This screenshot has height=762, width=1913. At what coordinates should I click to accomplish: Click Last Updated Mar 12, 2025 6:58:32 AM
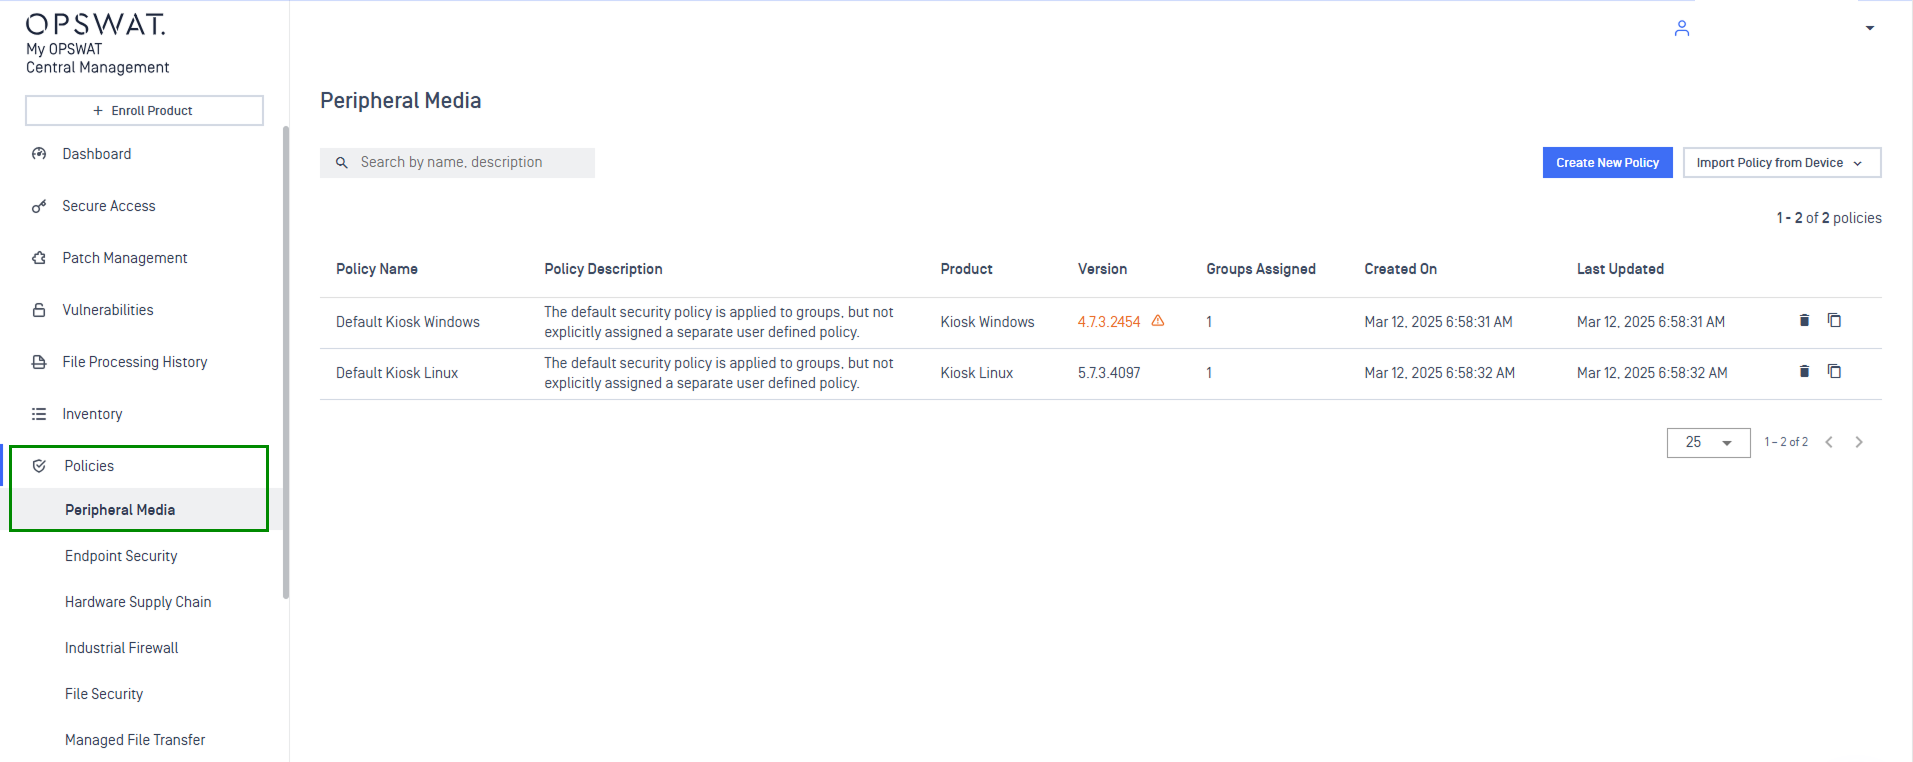(1652, 373)
